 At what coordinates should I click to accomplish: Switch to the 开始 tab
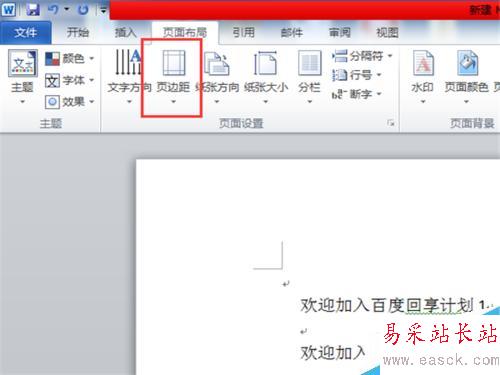point(78,32)
